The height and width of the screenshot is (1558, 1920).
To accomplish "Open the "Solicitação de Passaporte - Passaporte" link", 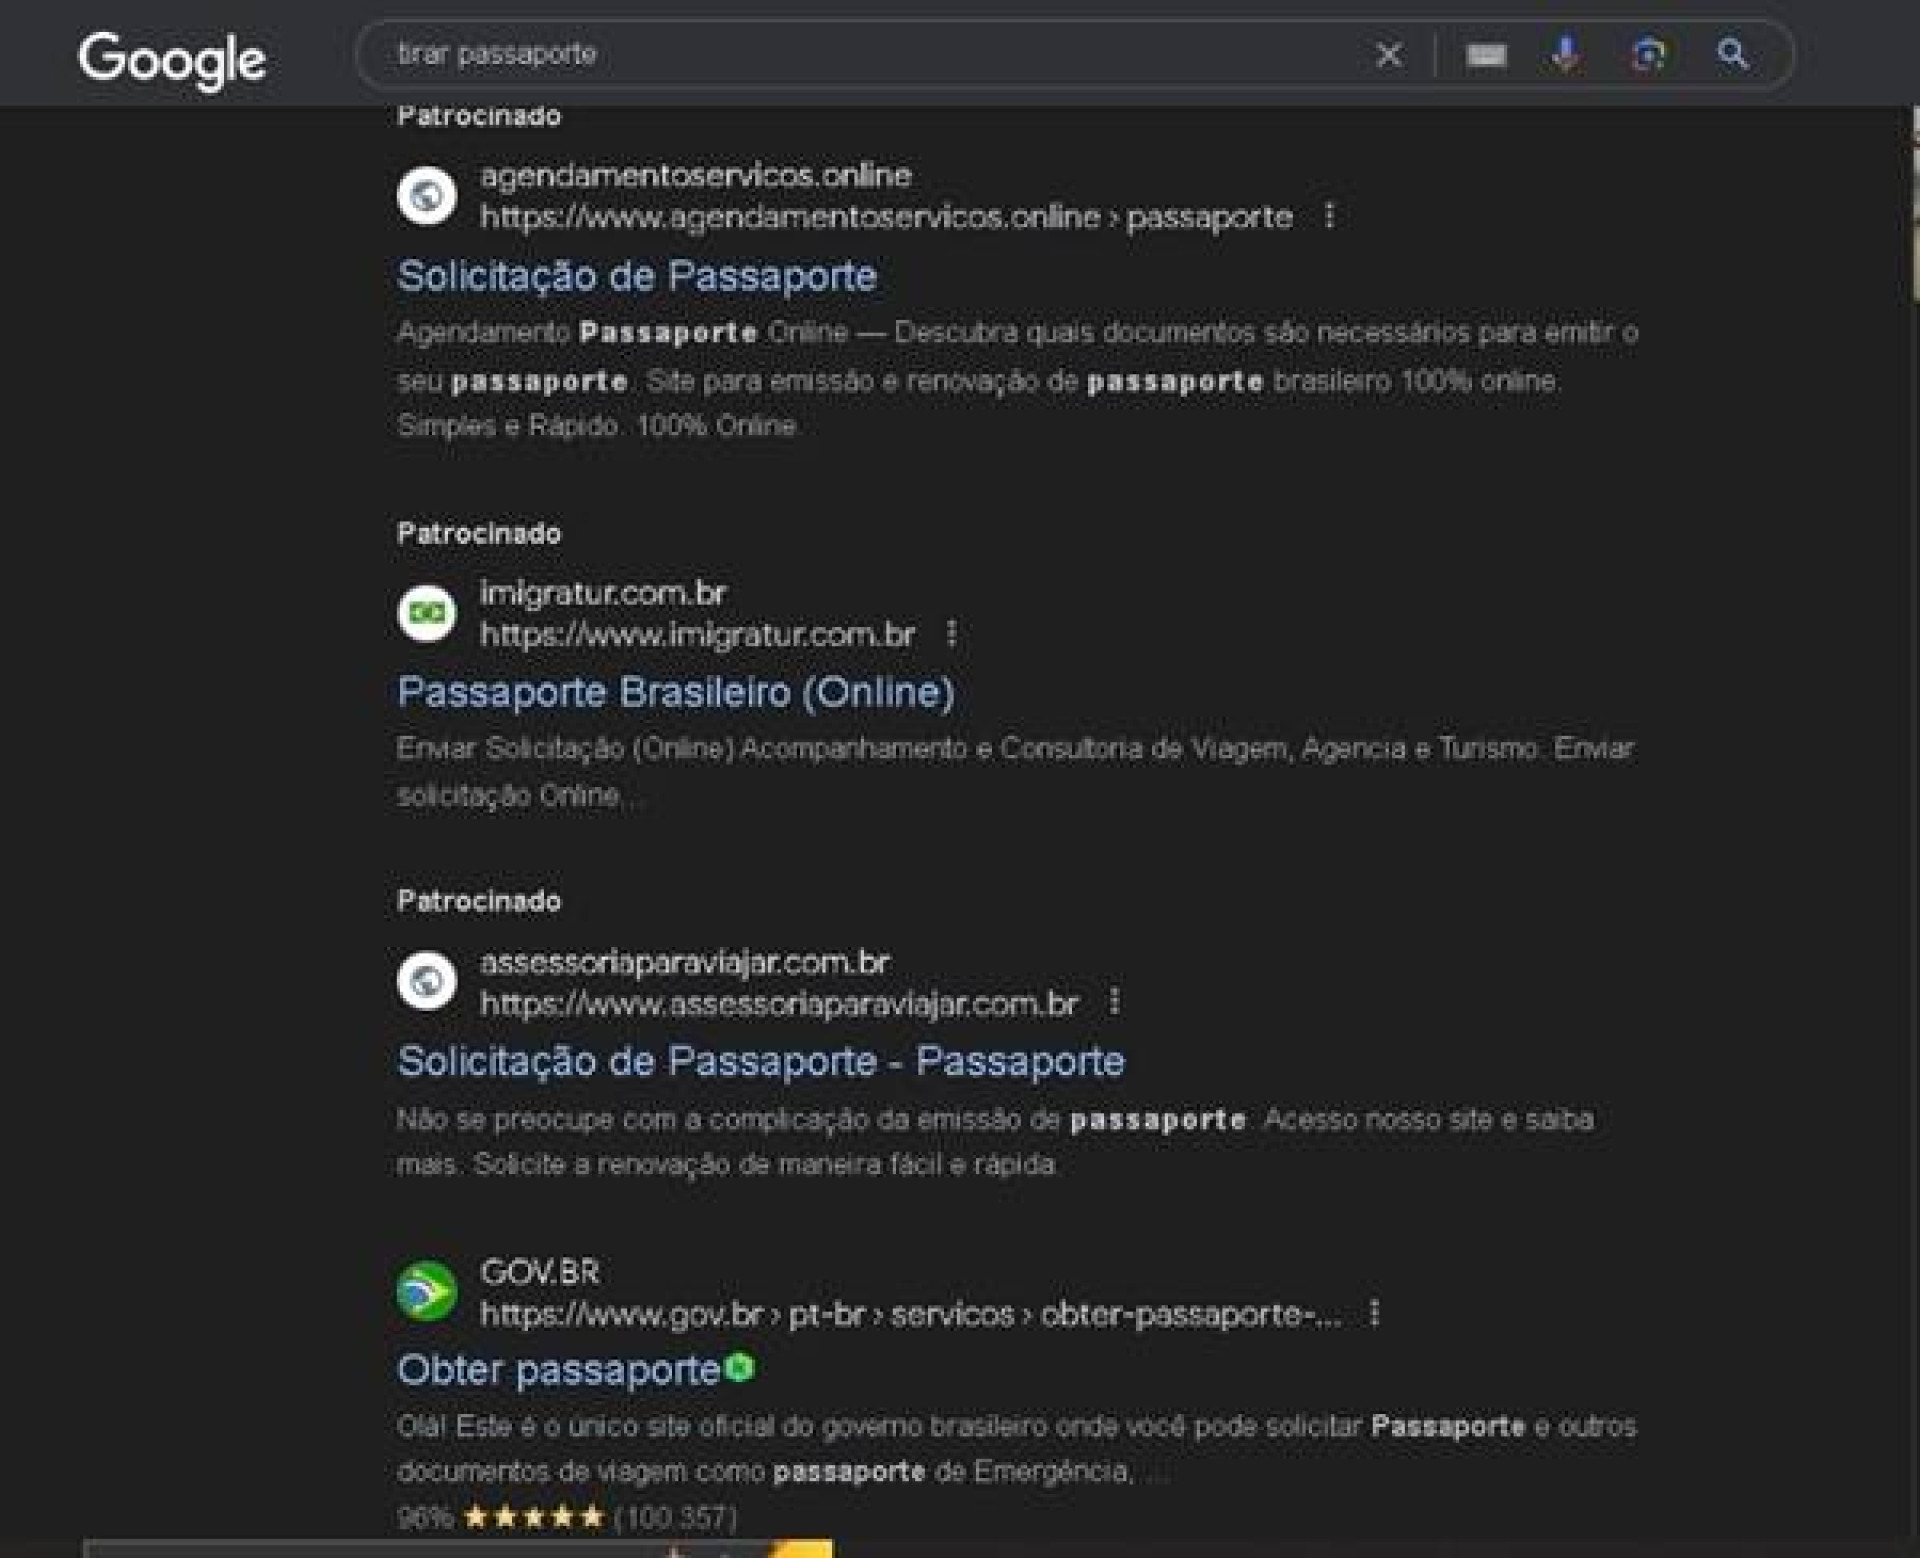I will [760, 1061].
